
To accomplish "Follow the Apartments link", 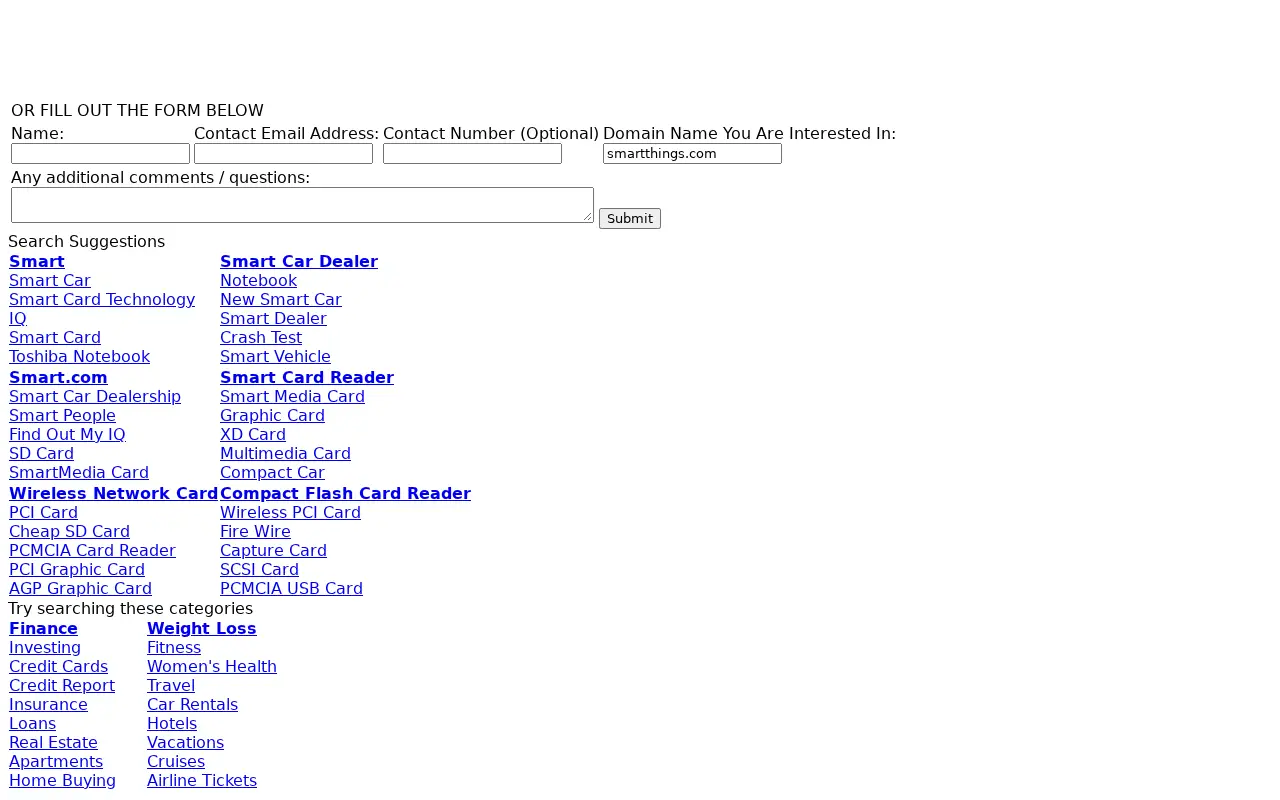I will click(56, 762).
